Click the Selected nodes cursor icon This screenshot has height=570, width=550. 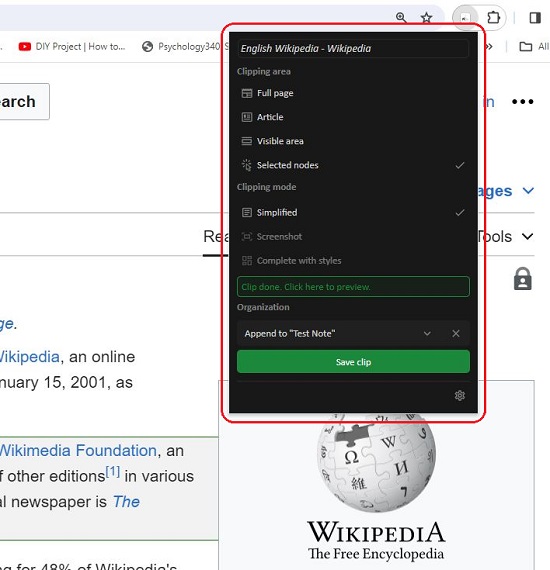[247, 165]
